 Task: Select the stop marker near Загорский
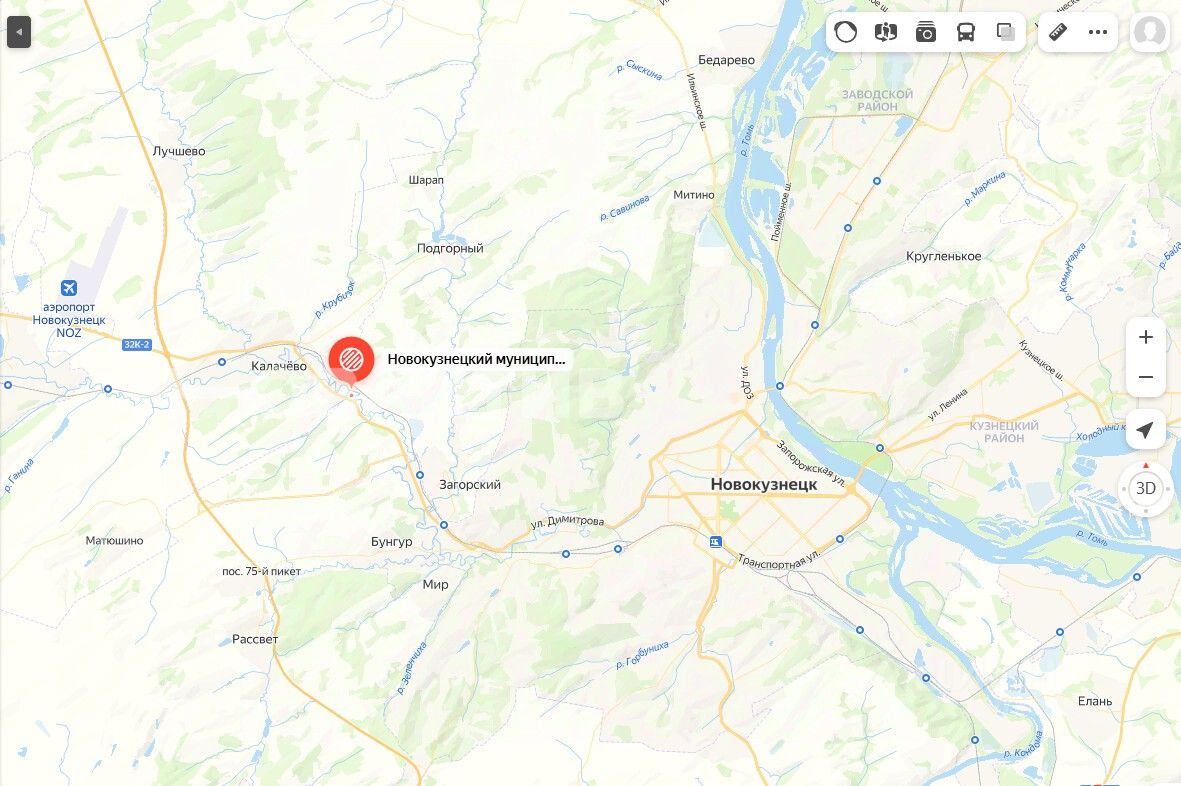[420, 475]
